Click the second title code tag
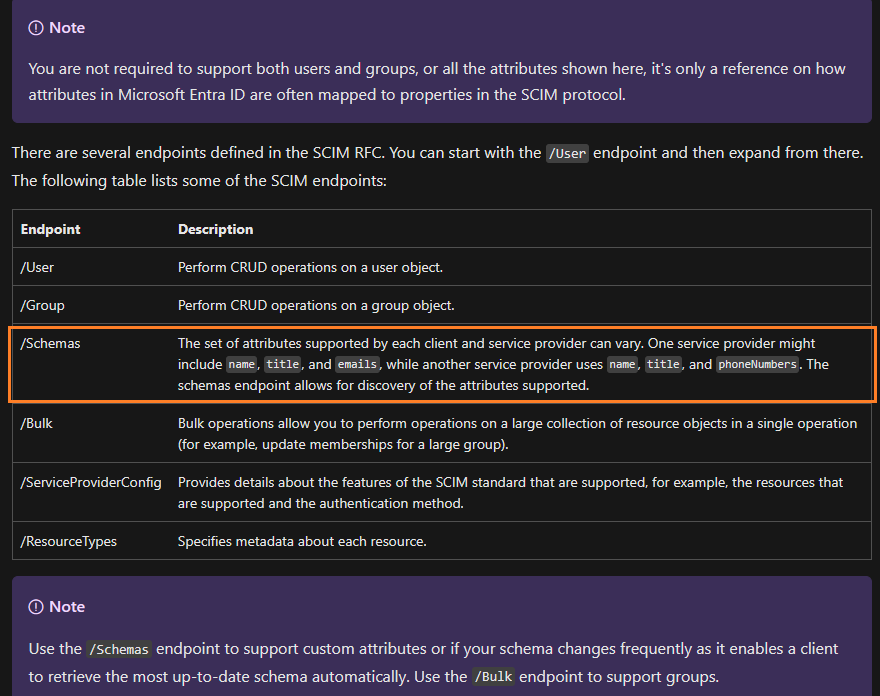This screenshot has height=696, width=880. tap(663, 364)
